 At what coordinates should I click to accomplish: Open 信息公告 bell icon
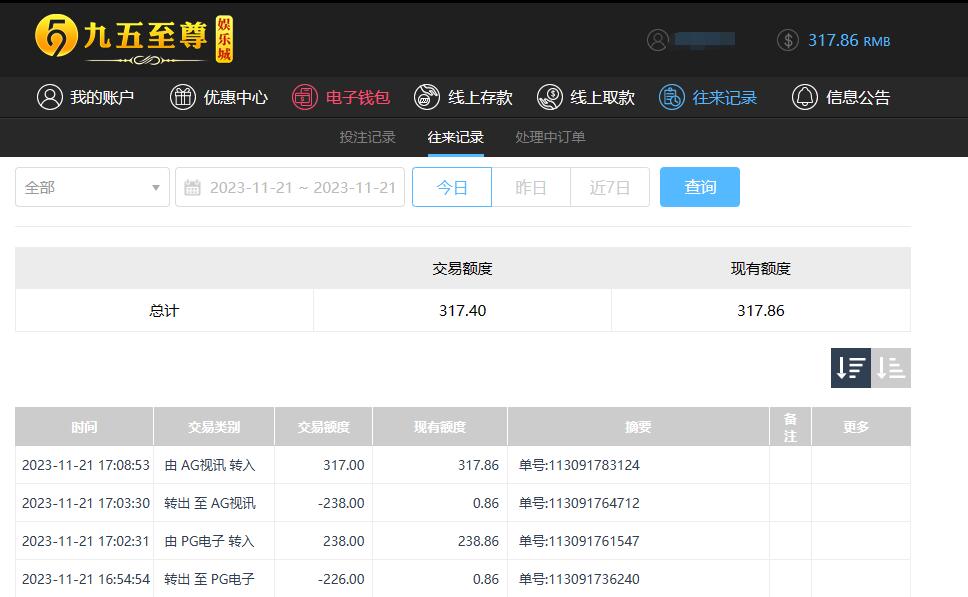coord(804,97)
